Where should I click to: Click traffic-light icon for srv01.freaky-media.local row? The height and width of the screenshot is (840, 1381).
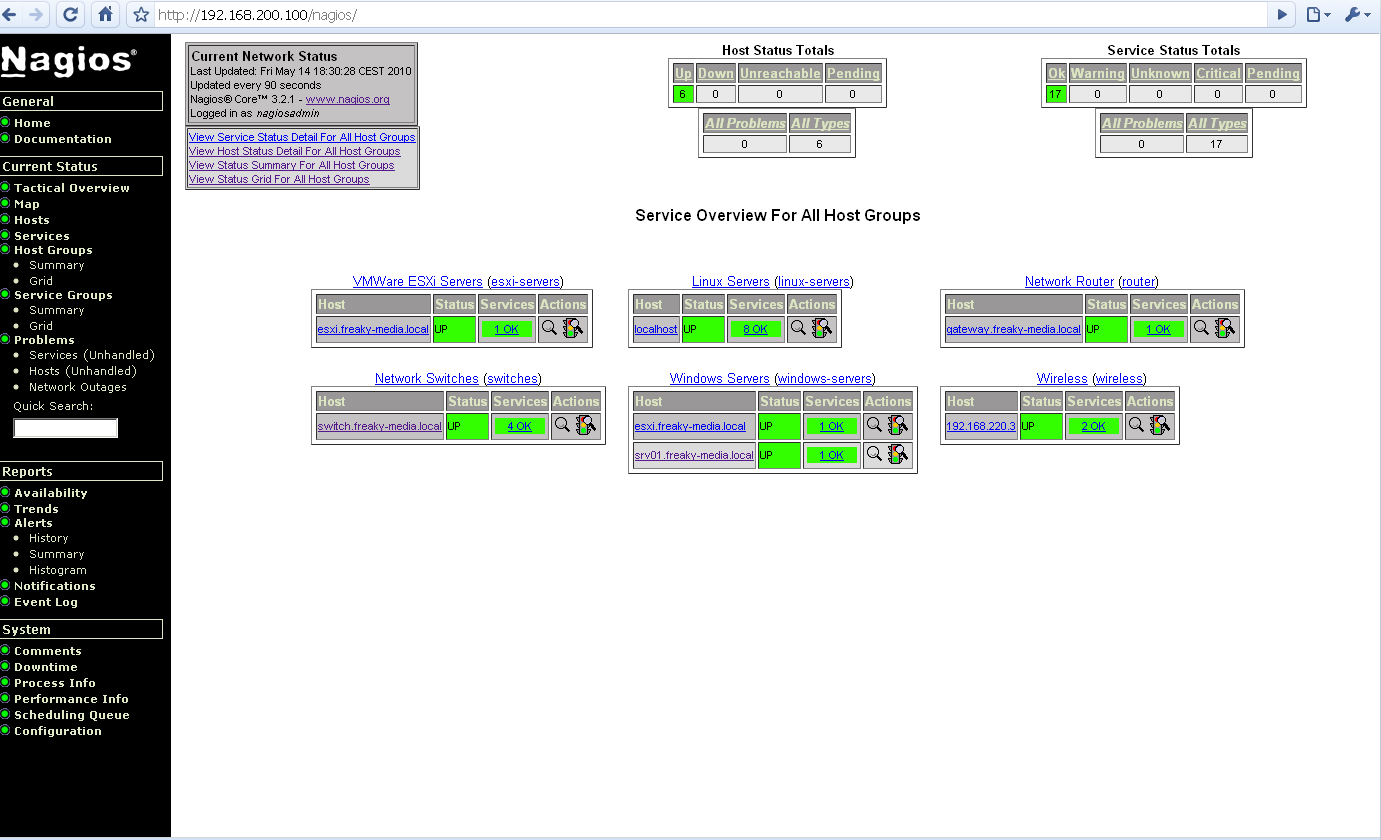tap(899, 455)
